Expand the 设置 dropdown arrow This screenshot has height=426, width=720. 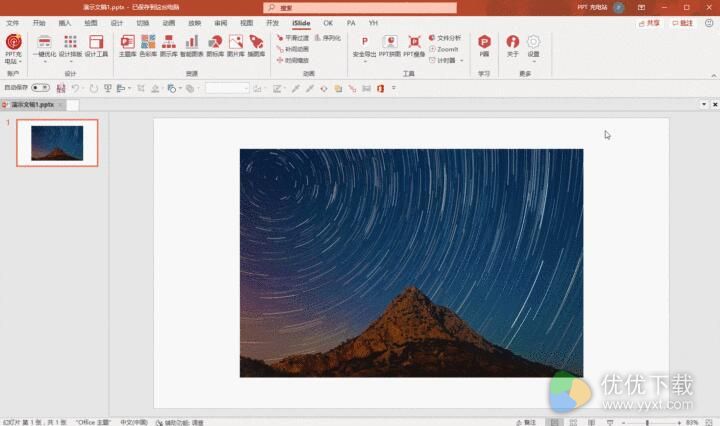click(x=534, y=62)
